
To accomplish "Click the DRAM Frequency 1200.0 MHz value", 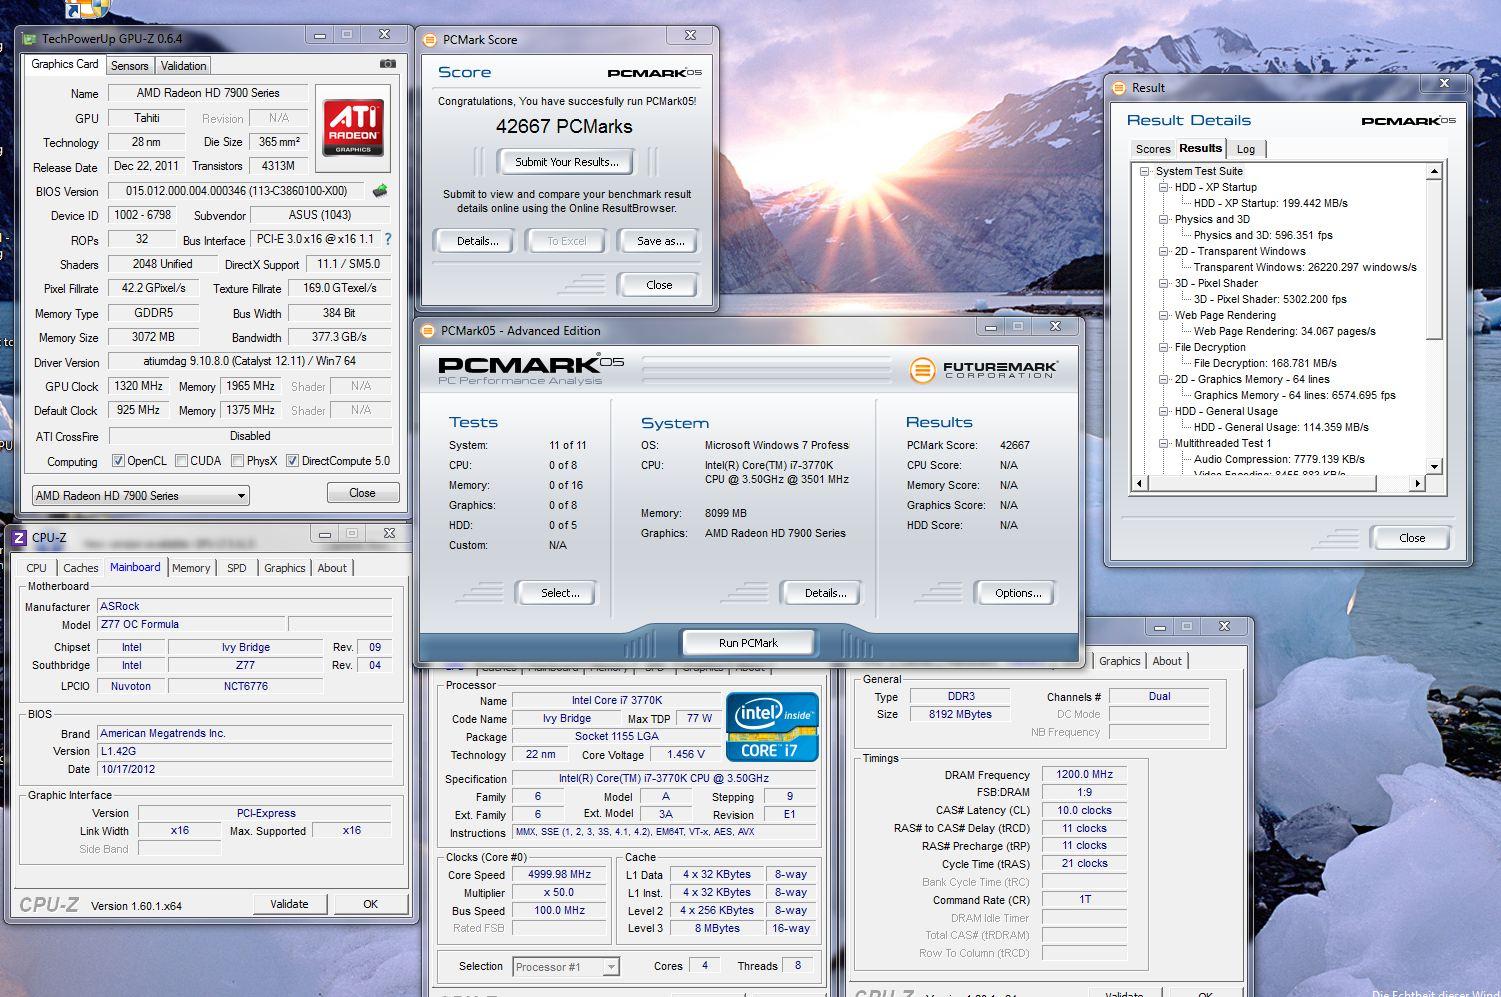I will [x=1084, y=774].
